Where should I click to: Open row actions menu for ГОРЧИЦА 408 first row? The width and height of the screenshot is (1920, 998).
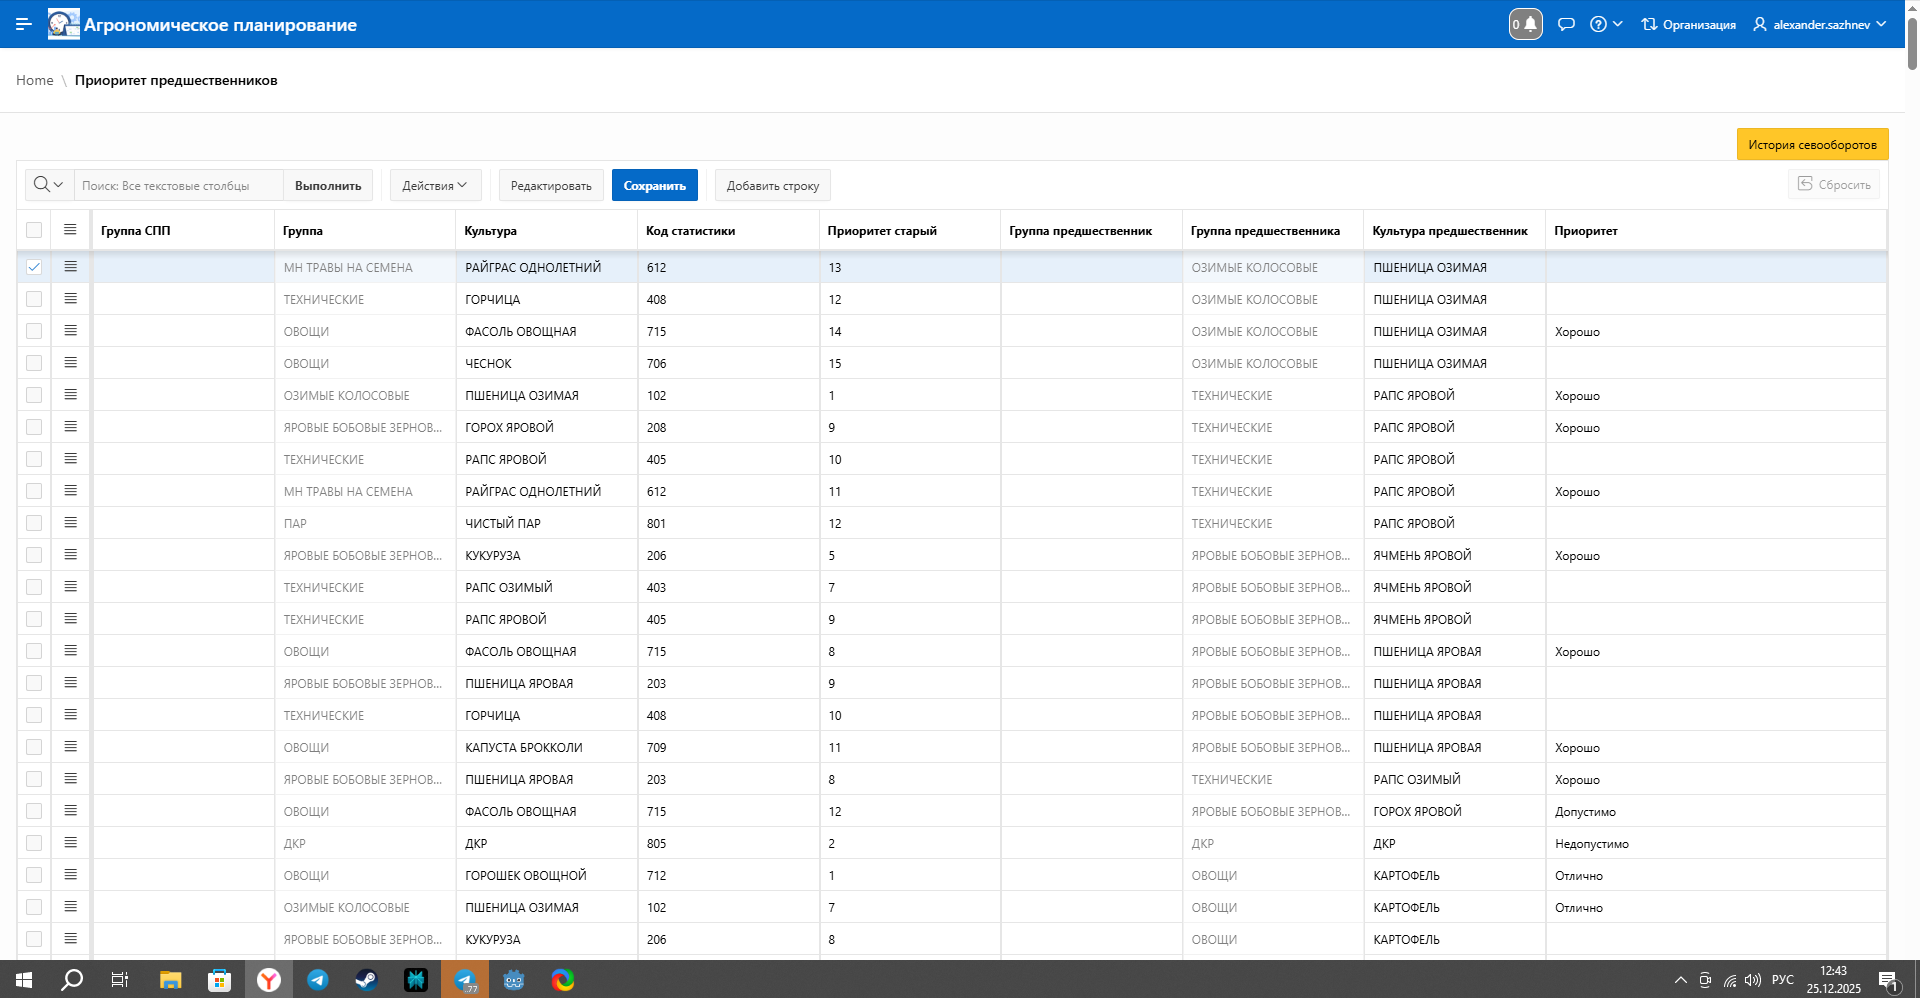tap(70, 299)
